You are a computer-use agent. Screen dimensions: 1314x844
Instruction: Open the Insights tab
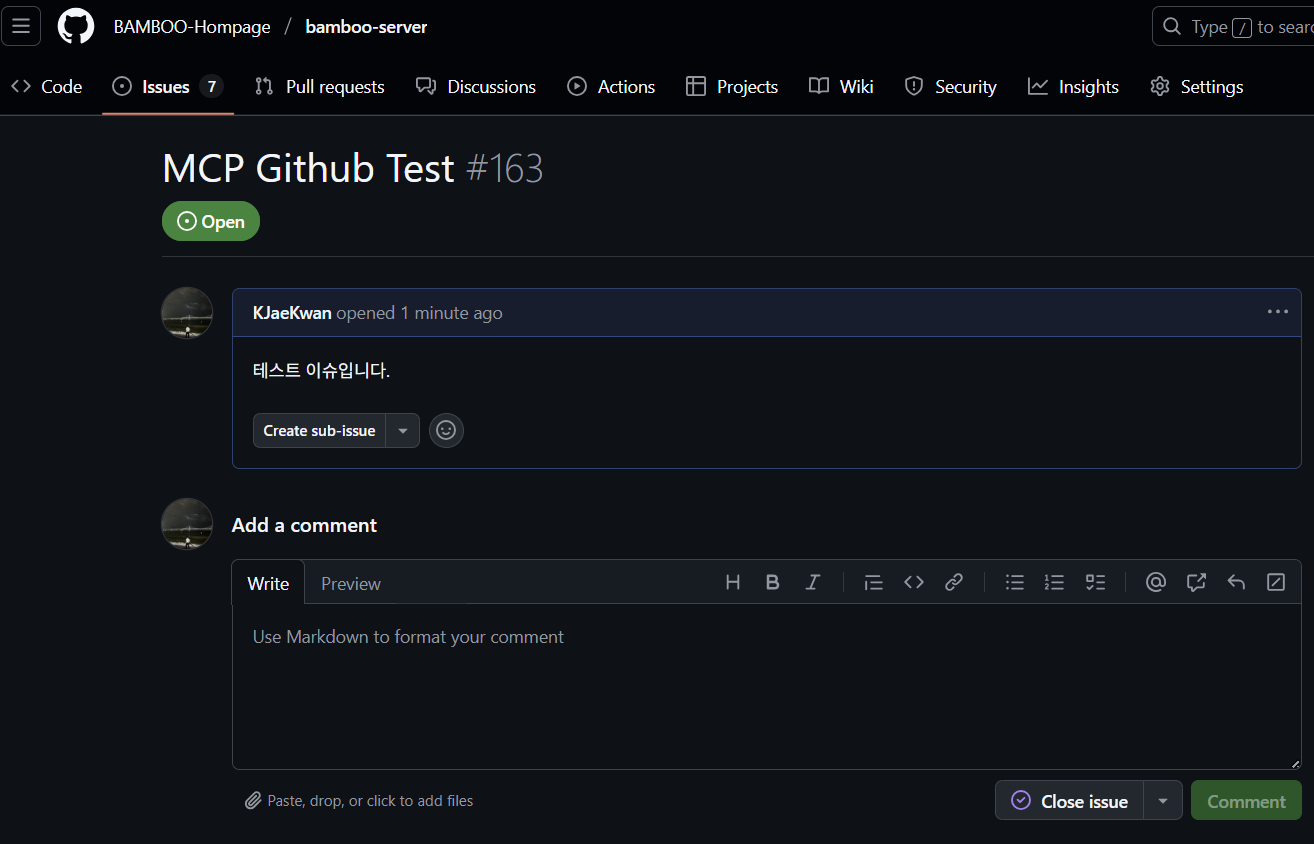point(1073,87)
